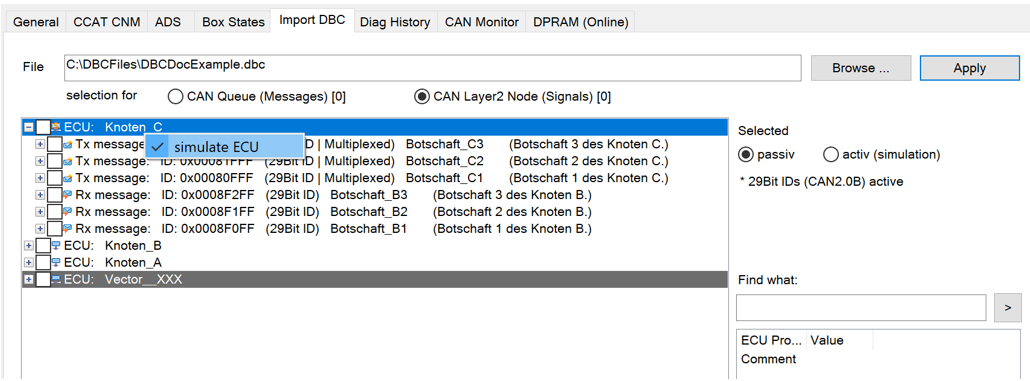The width and height of the screenshot is (1030, 381).
Task: Check the Botschaft_B3 Rx message checkbox
Action: 55,195
